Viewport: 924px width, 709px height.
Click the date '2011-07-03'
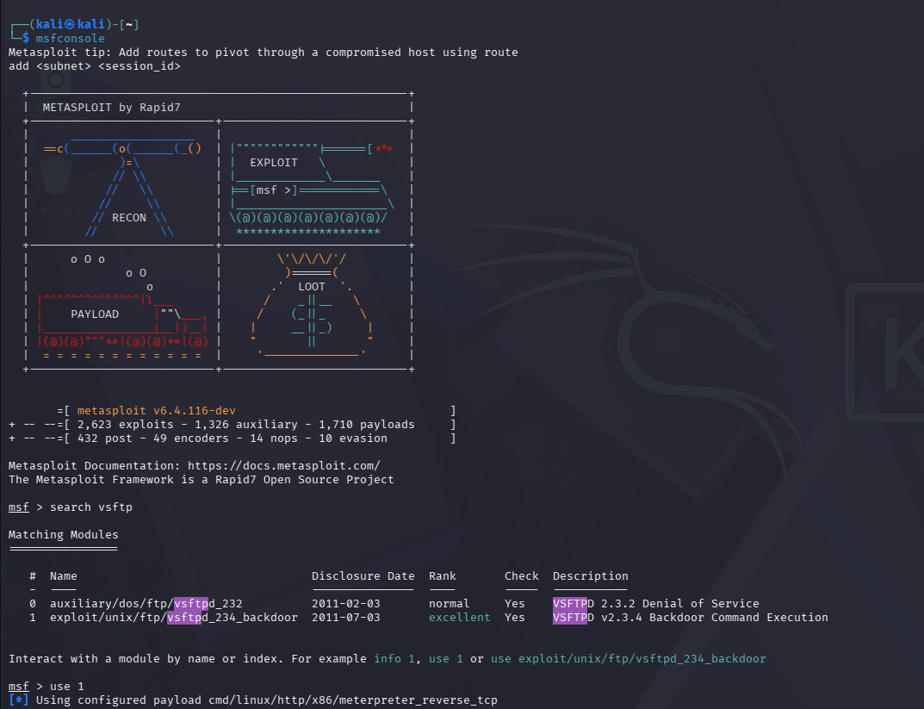click(346, 617)
